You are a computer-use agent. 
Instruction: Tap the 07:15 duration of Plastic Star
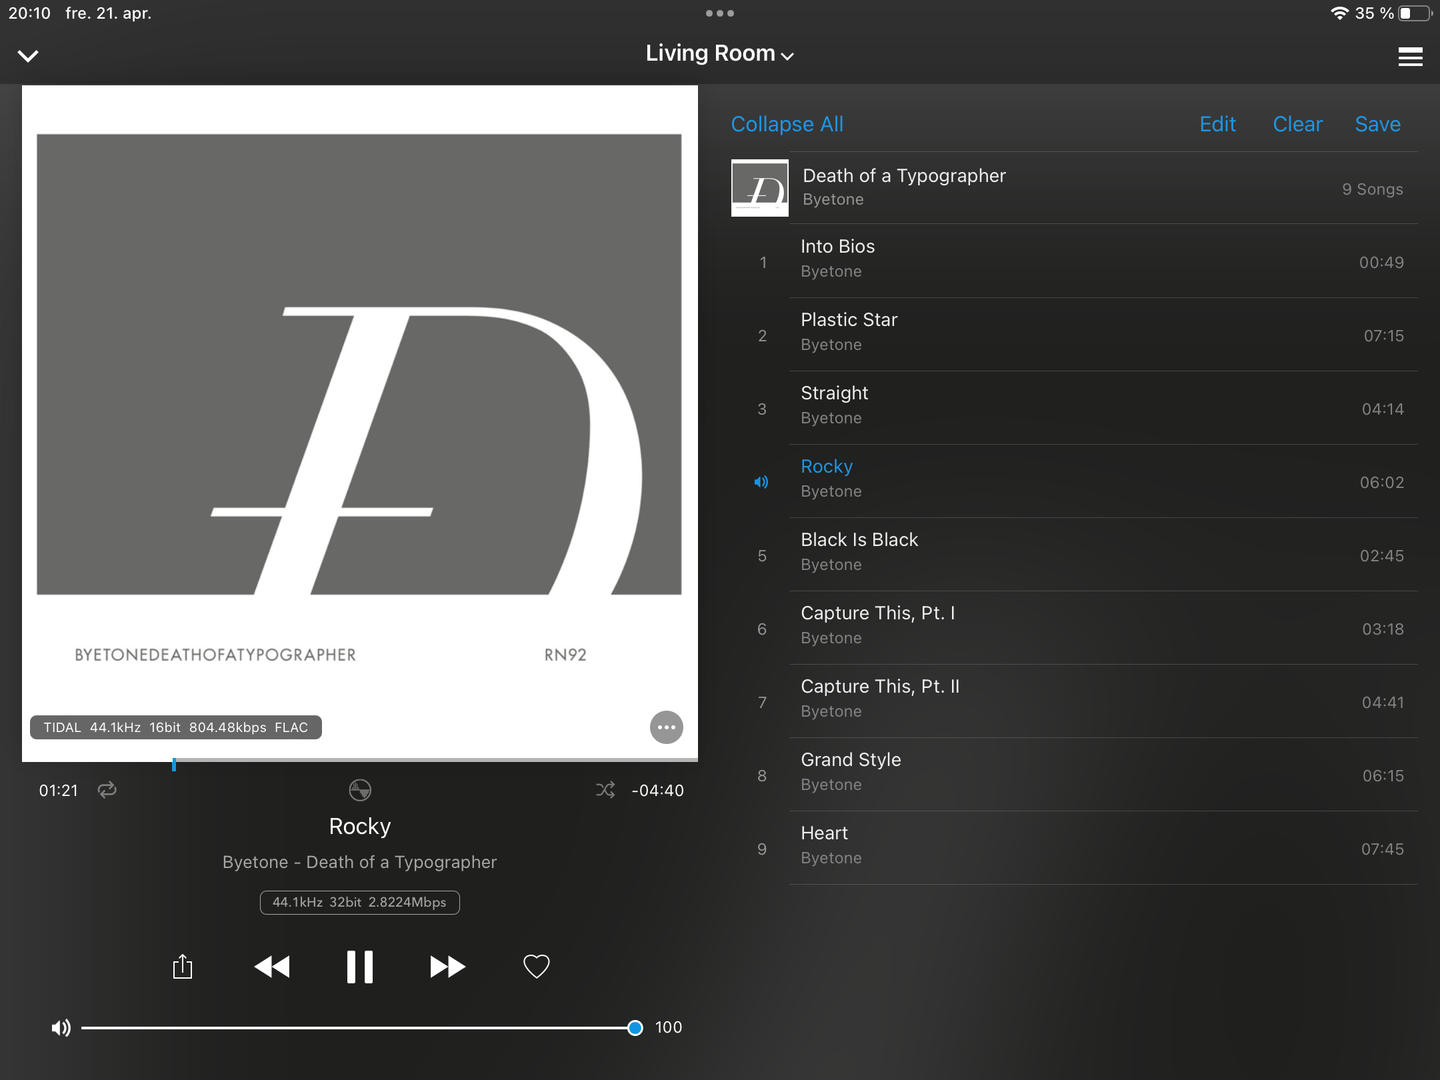1384,336
